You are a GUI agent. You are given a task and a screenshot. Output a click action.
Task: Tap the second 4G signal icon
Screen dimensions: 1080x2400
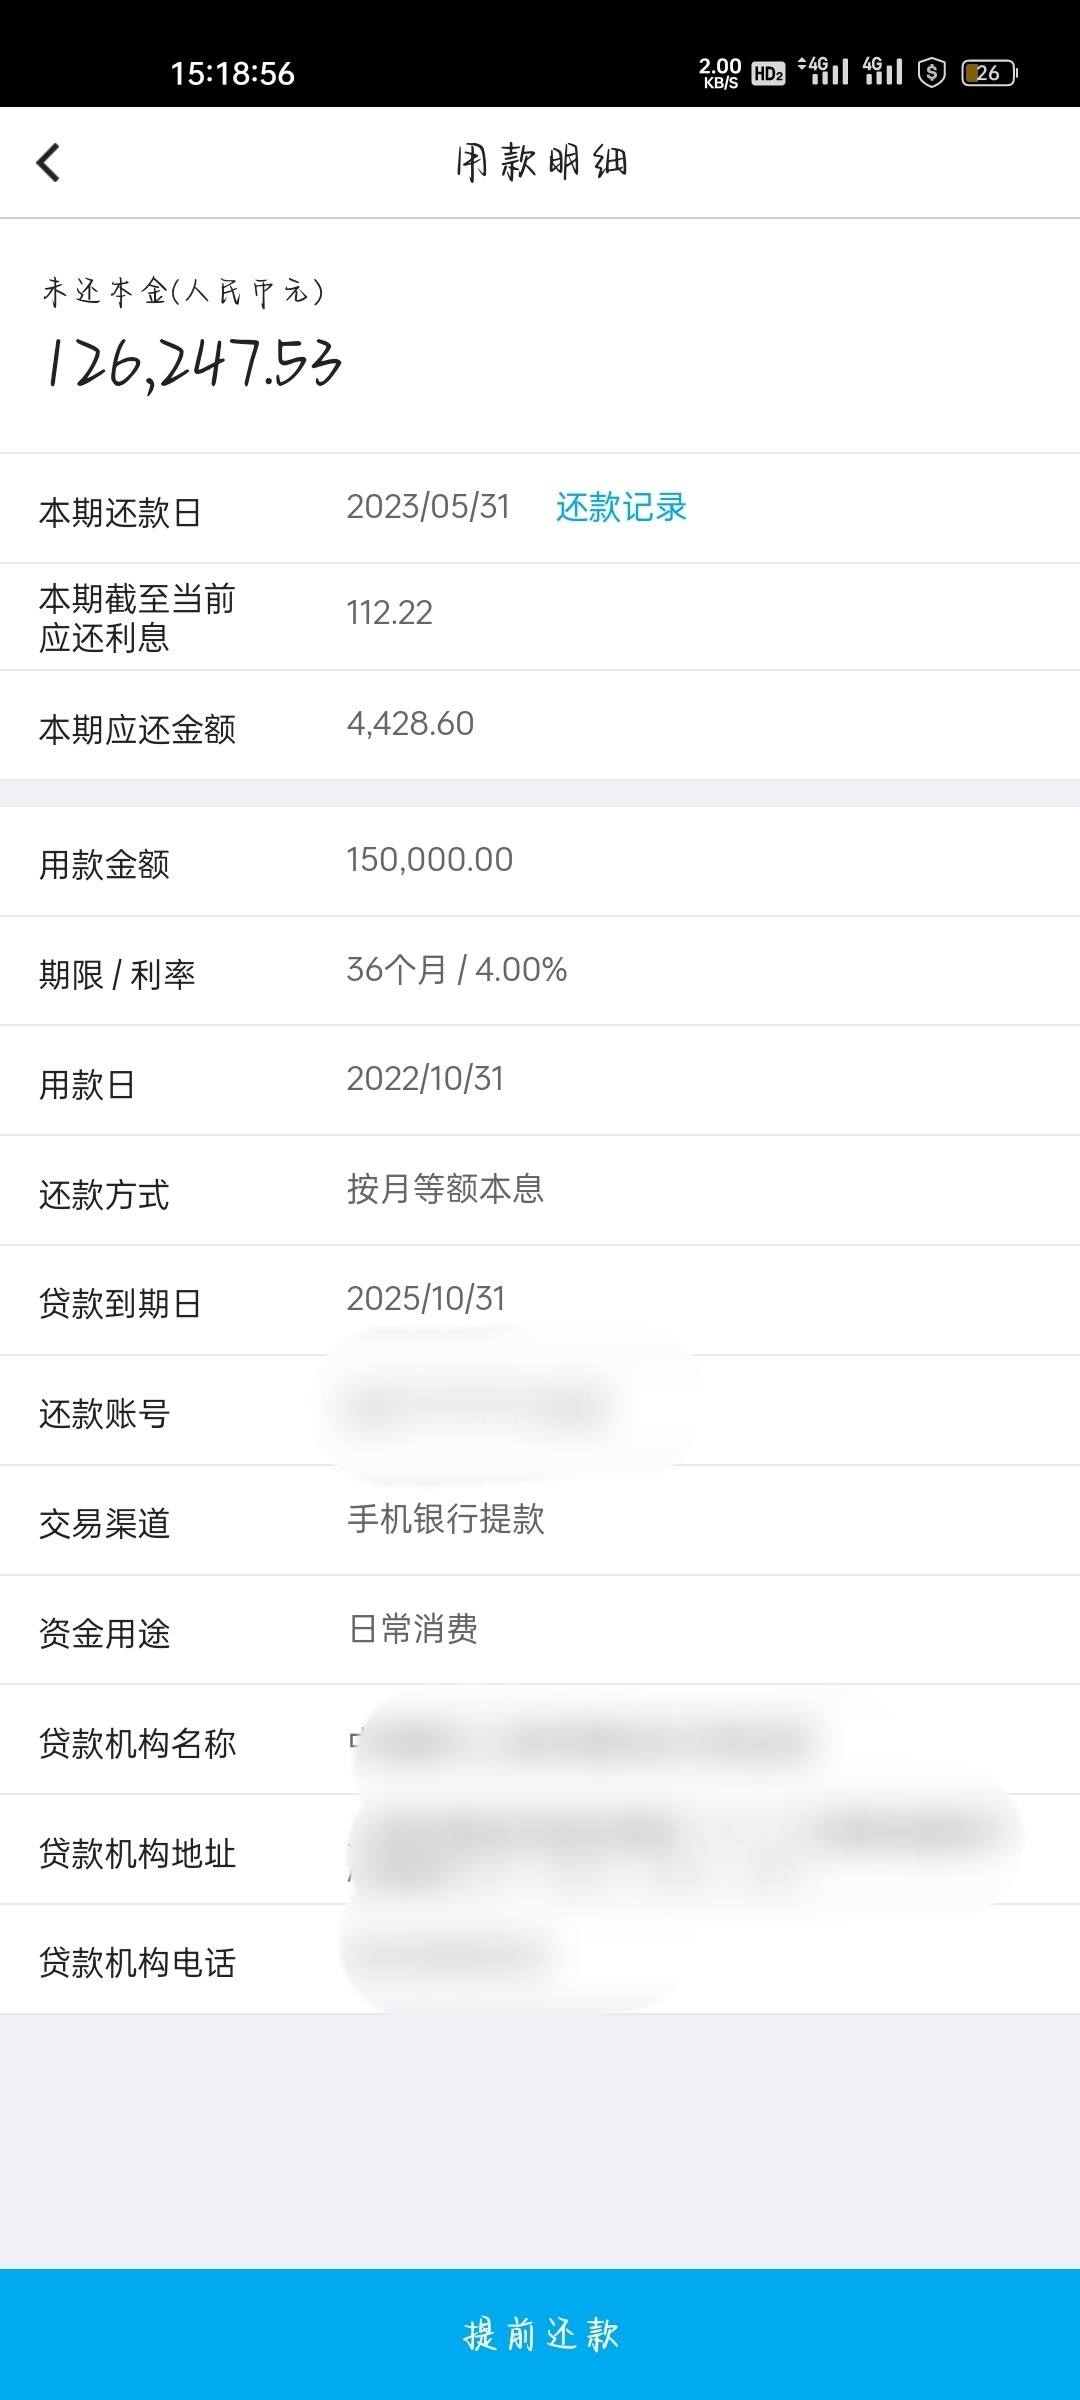click(883, 71)
